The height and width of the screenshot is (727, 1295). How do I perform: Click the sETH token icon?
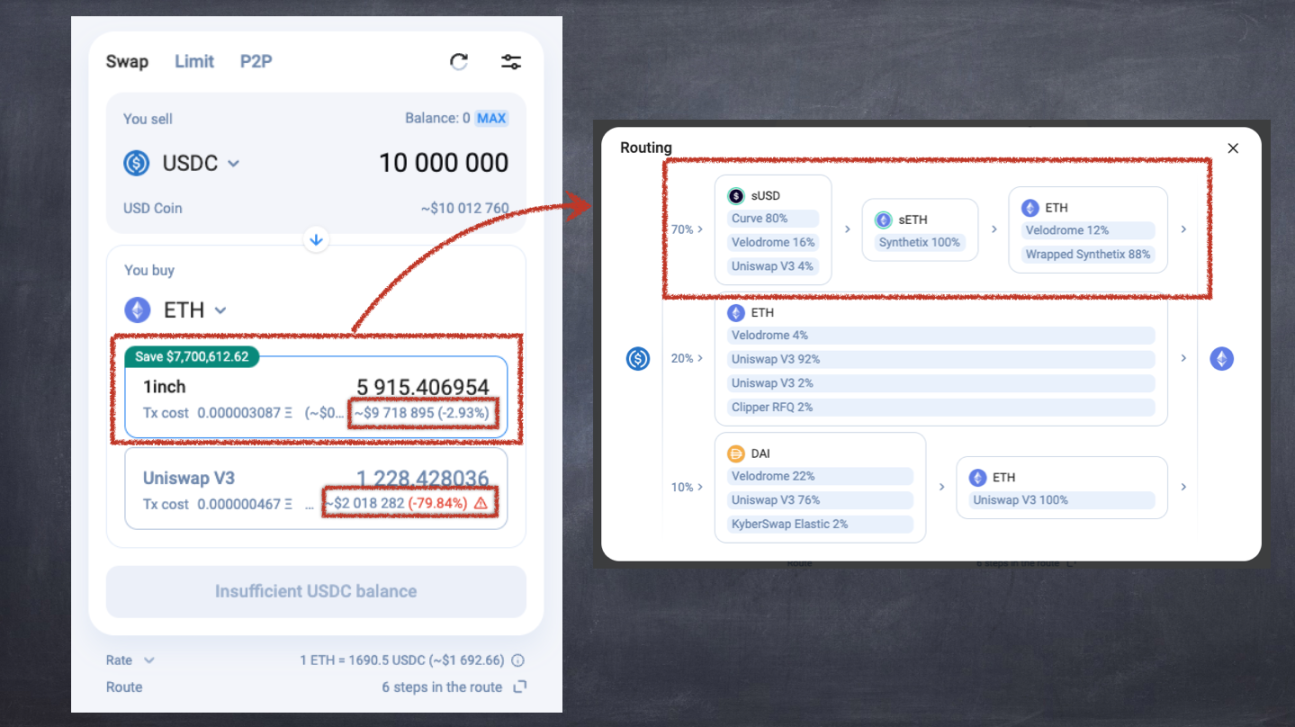(883, 220)
